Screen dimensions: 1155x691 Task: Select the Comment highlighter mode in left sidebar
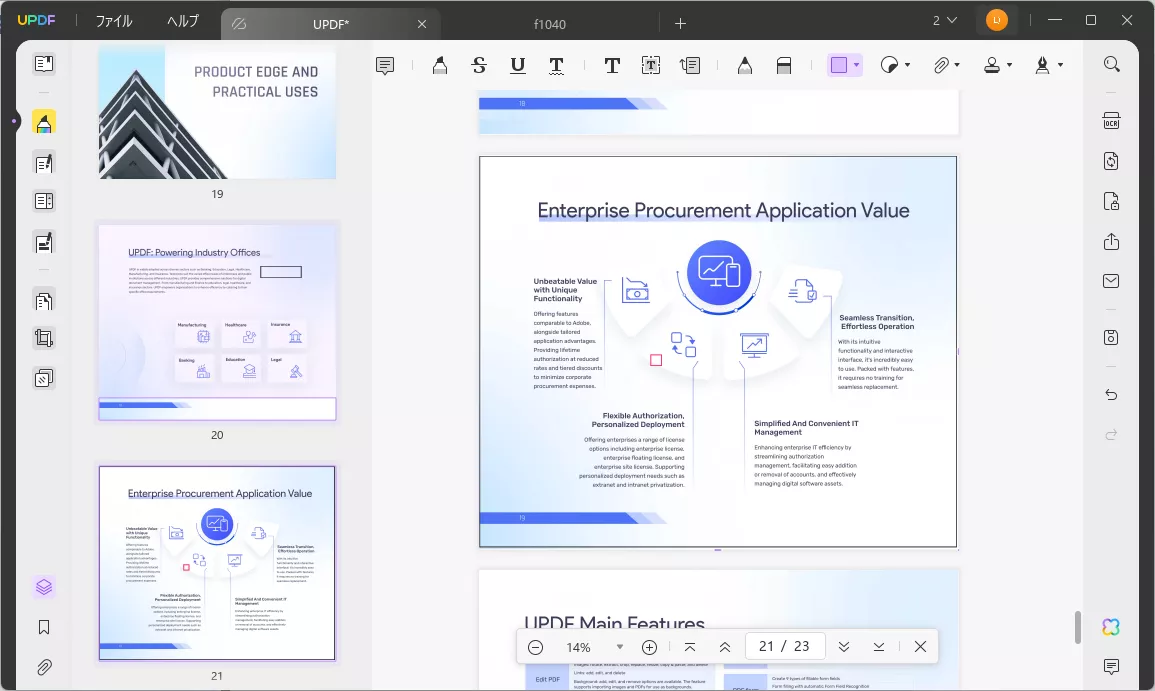(x=43, y=122)
